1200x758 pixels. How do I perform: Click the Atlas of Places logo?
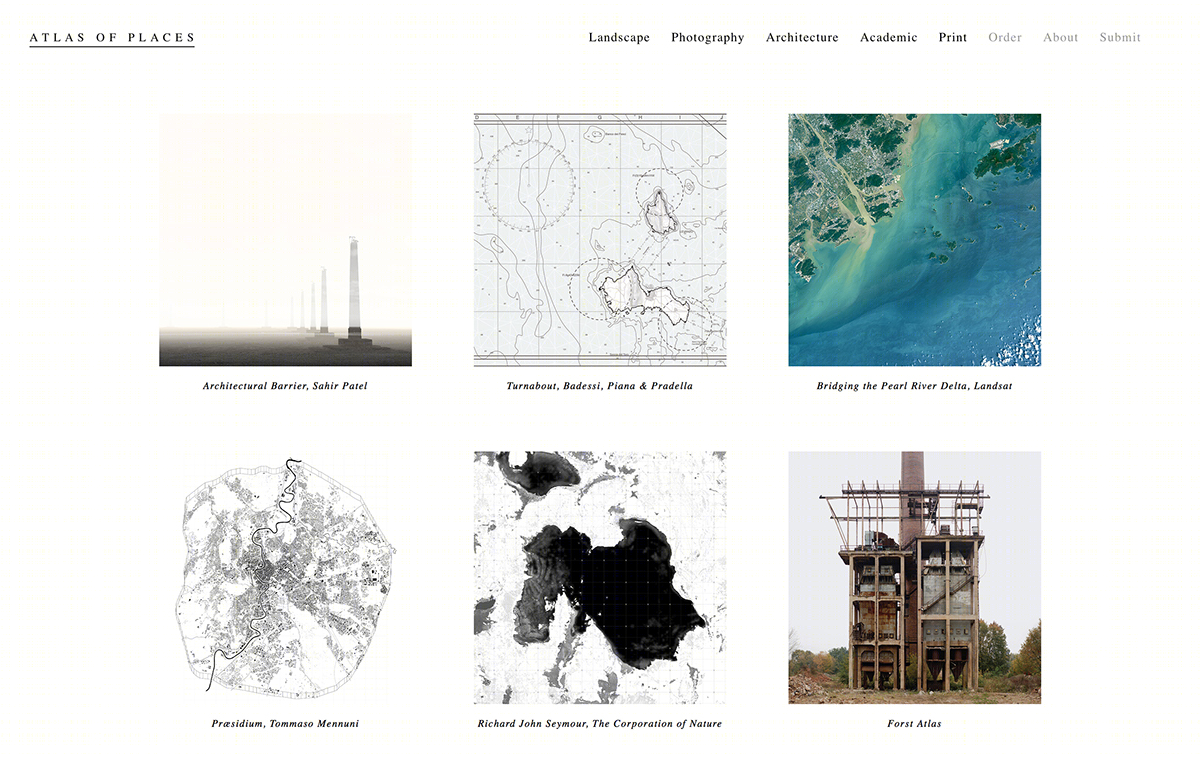click(x=112, y=38)
